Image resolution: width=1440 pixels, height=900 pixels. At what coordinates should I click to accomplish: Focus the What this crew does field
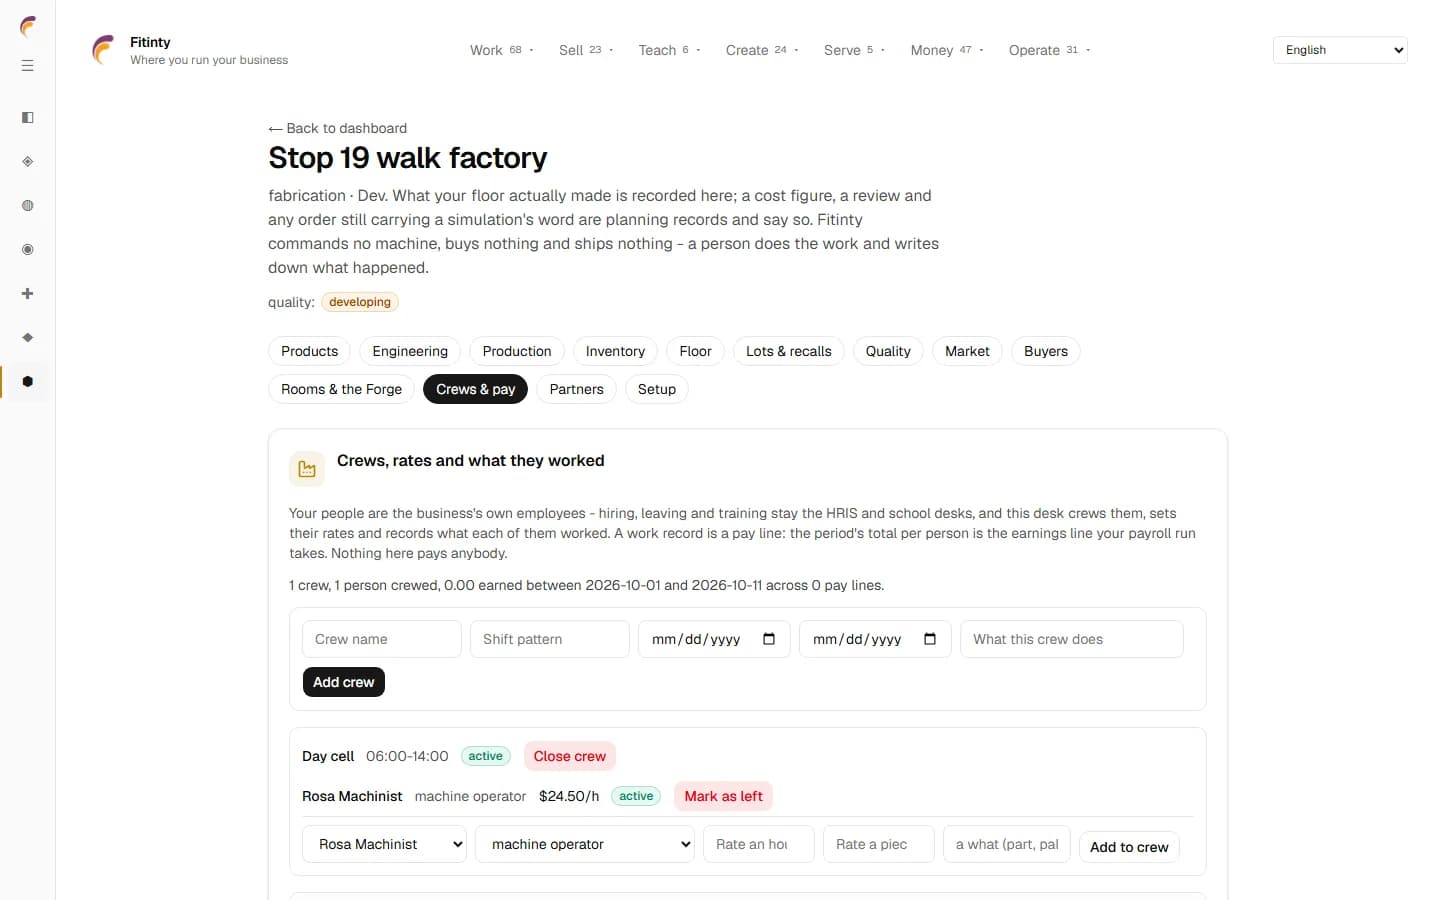pyautogui.click(x=1072, y=639)
